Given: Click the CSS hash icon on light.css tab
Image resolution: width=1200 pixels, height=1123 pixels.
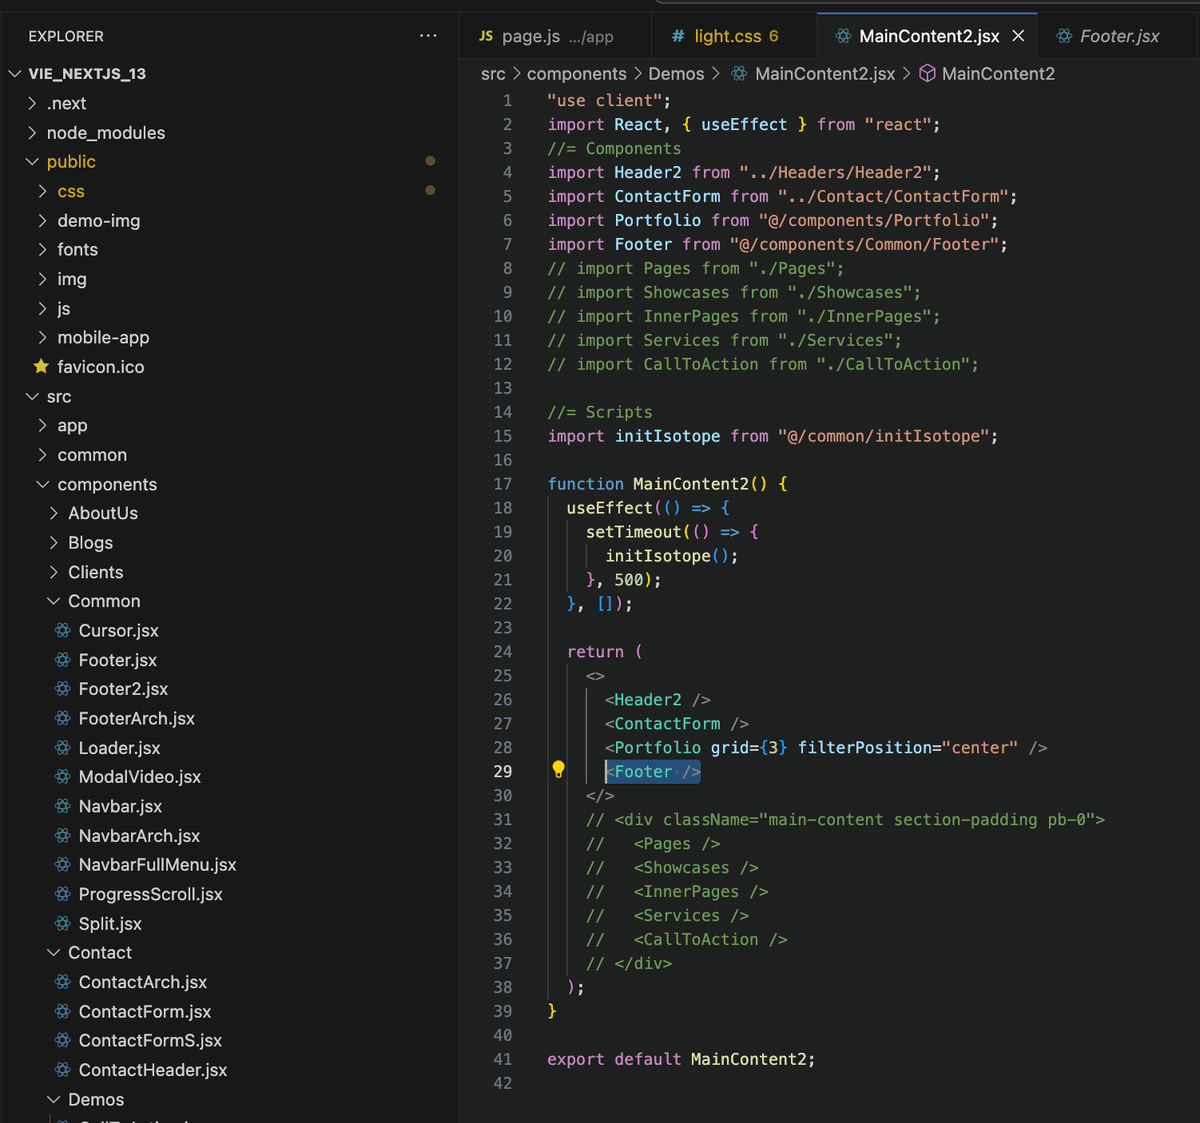Looking at the screenshot, I should [678, 36].
